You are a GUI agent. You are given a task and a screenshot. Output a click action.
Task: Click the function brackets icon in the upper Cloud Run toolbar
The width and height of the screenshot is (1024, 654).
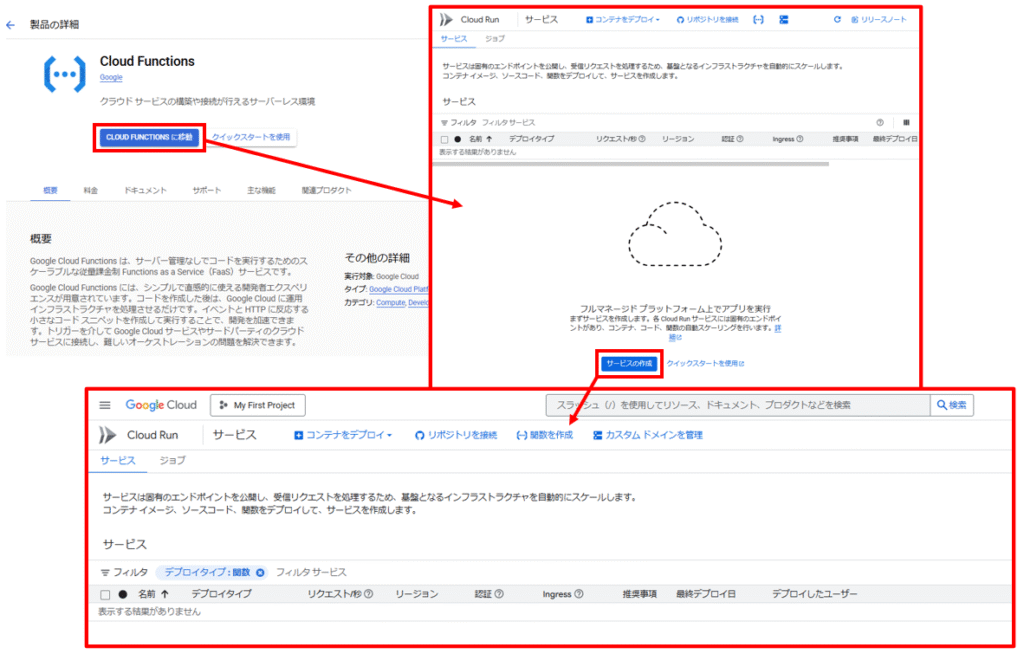click(758, 20)
